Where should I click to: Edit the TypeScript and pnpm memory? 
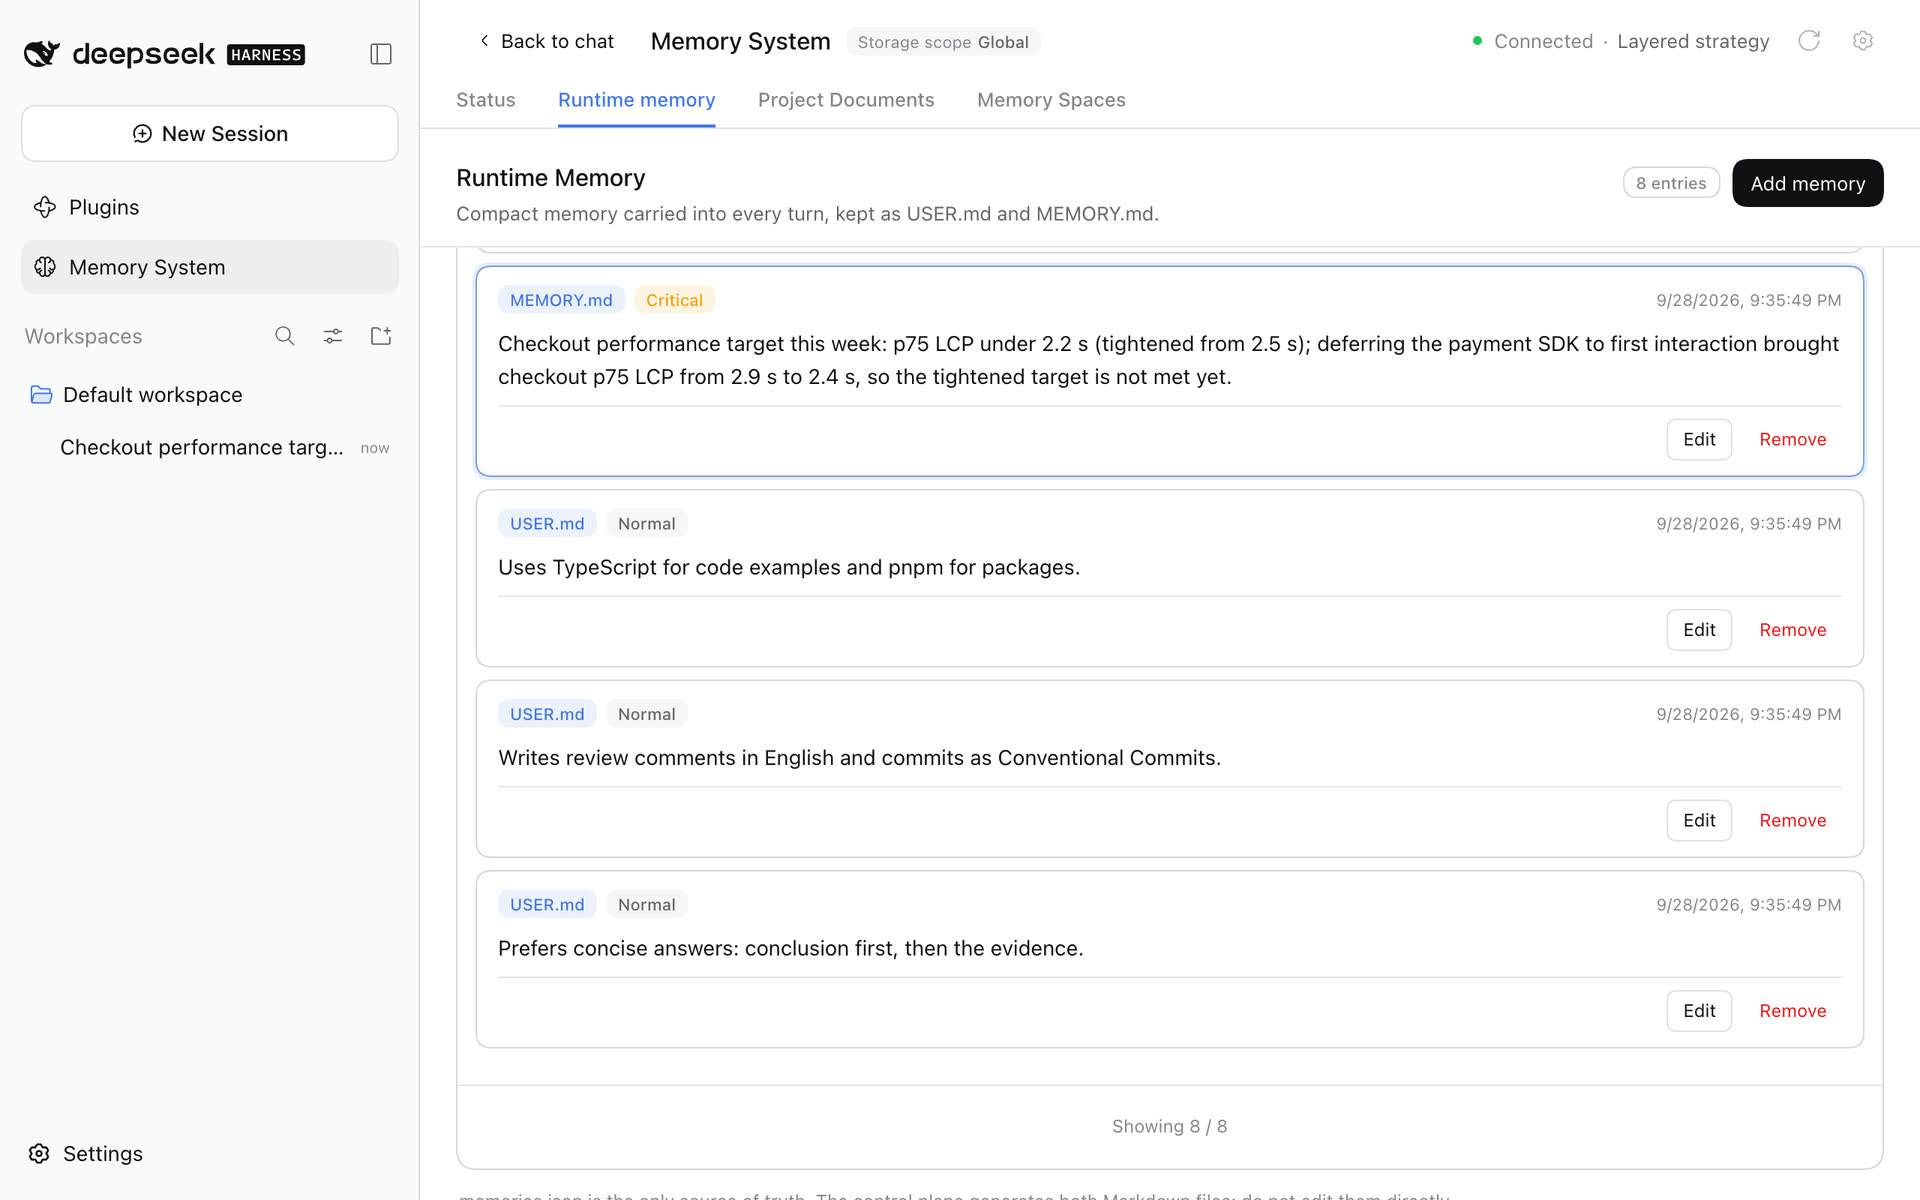point(1699,630)
